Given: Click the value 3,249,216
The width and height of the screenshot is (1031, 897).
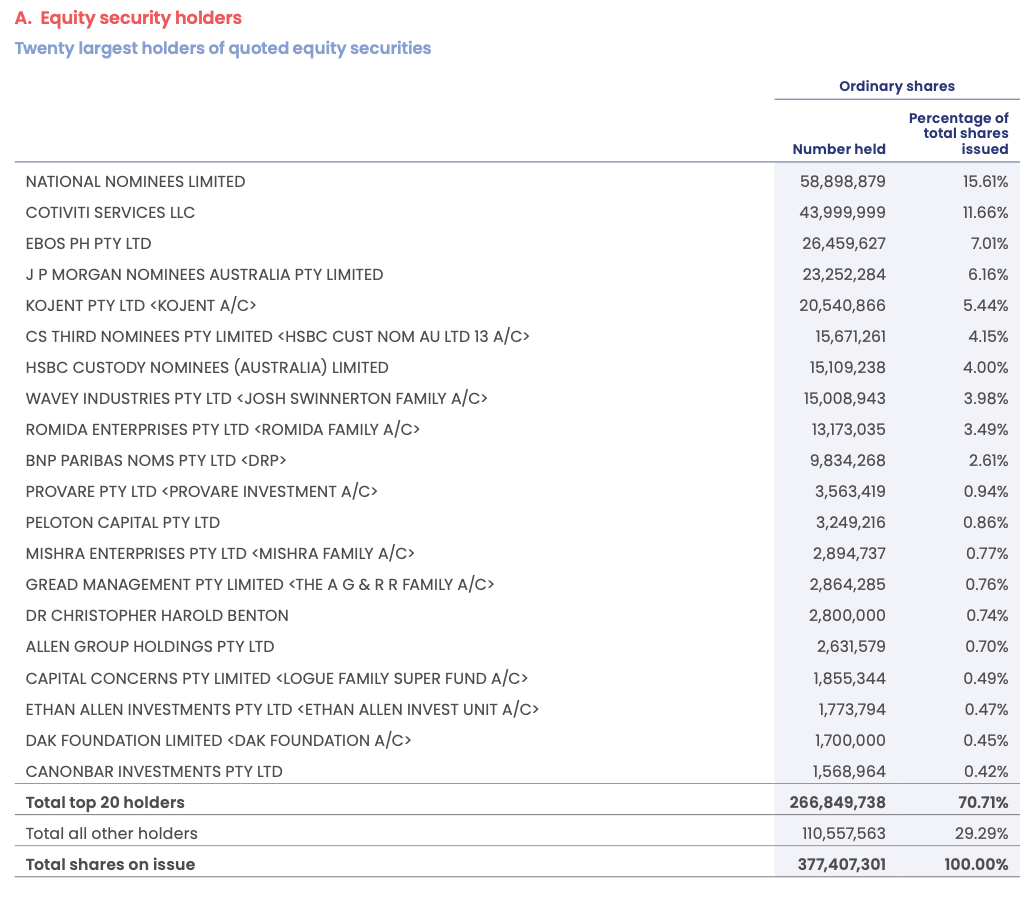Looking at the screenshot, I should click(x=851, y=523).
